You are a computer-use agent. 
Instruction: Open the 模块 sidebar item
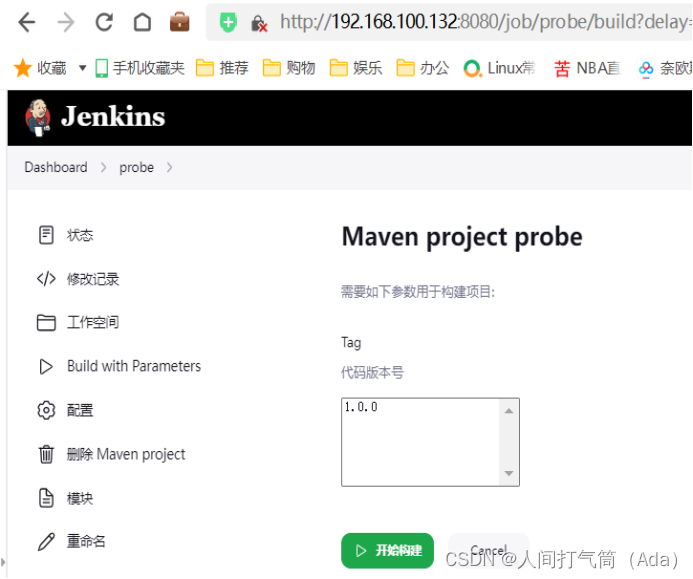click(80, 498)
